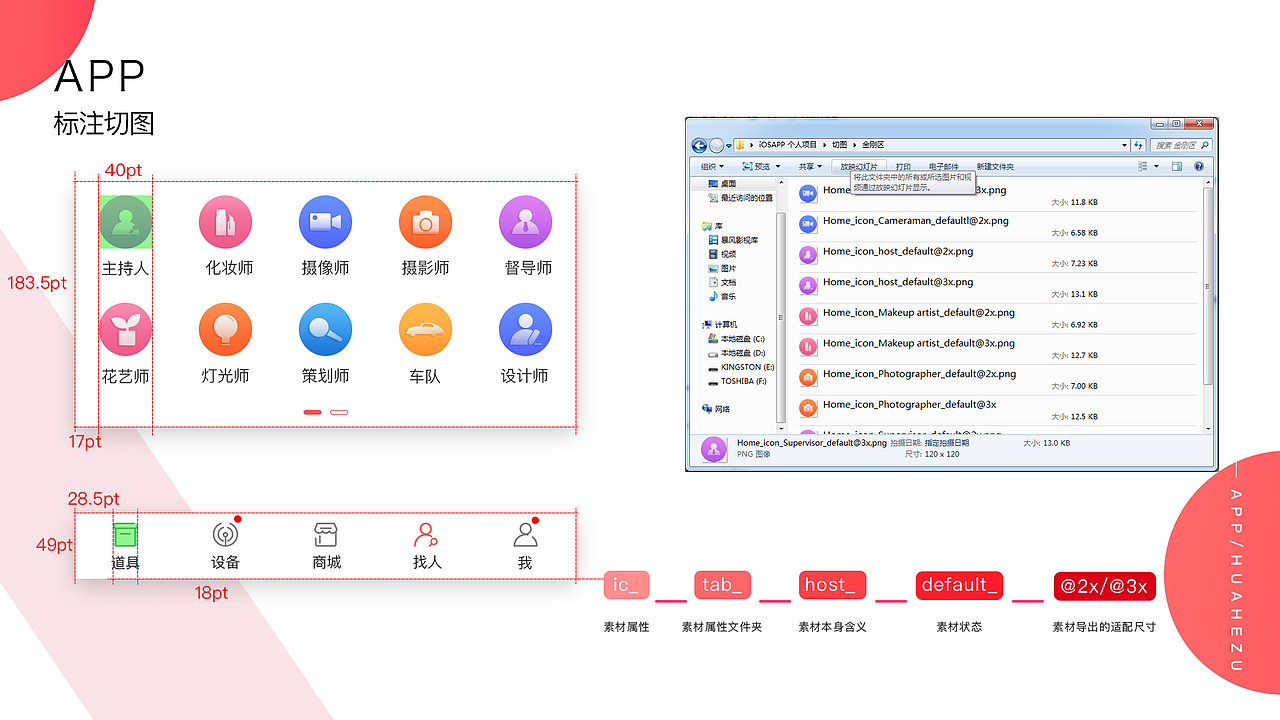The width and height of the screenshot is (1280, 720).
Task: Tap the 设计师 designer icon
Action: click(x=525, y=329)
